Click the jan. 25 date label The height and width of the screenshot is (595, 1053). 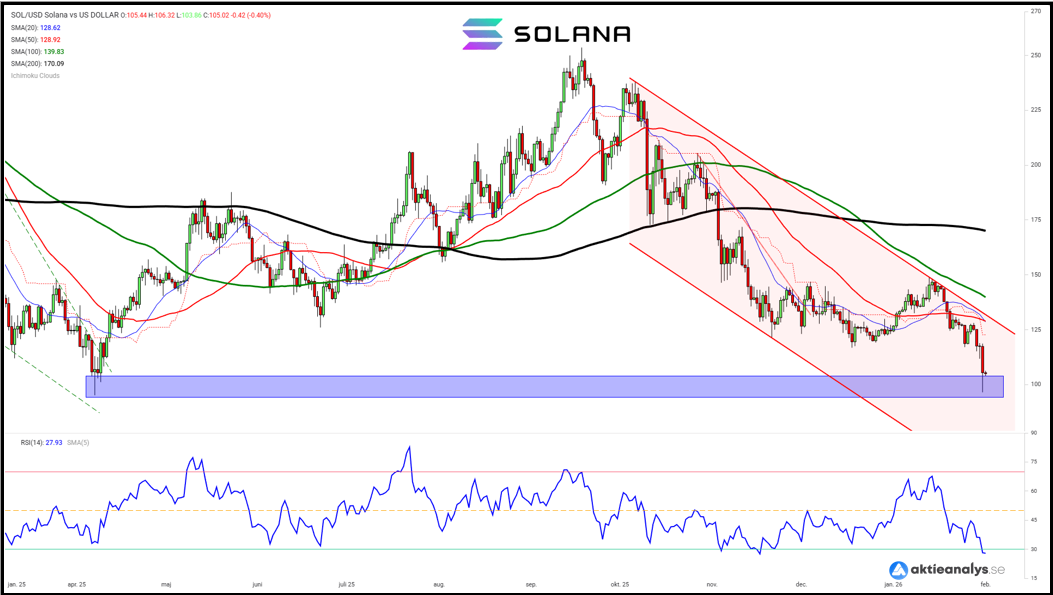(x=15, y=584)
